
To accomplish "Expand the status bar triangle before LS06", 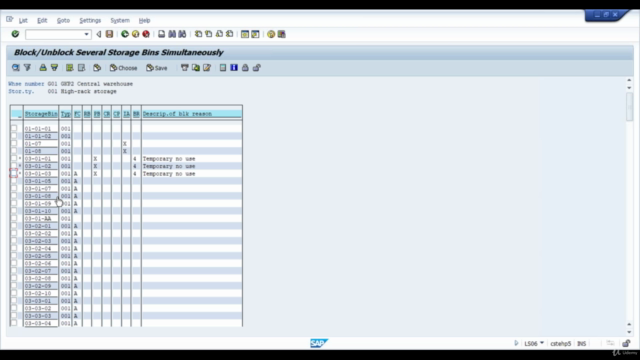I will [516, 343].
